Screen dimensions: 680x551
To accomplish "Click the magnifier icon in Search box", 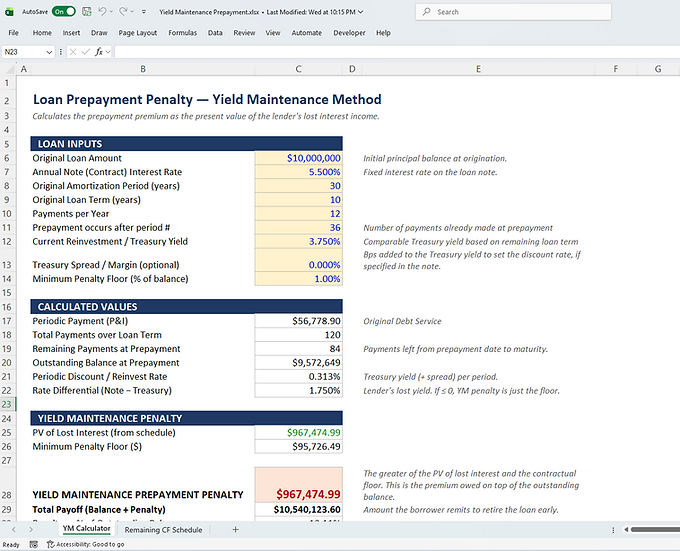I will coord(427,12).
